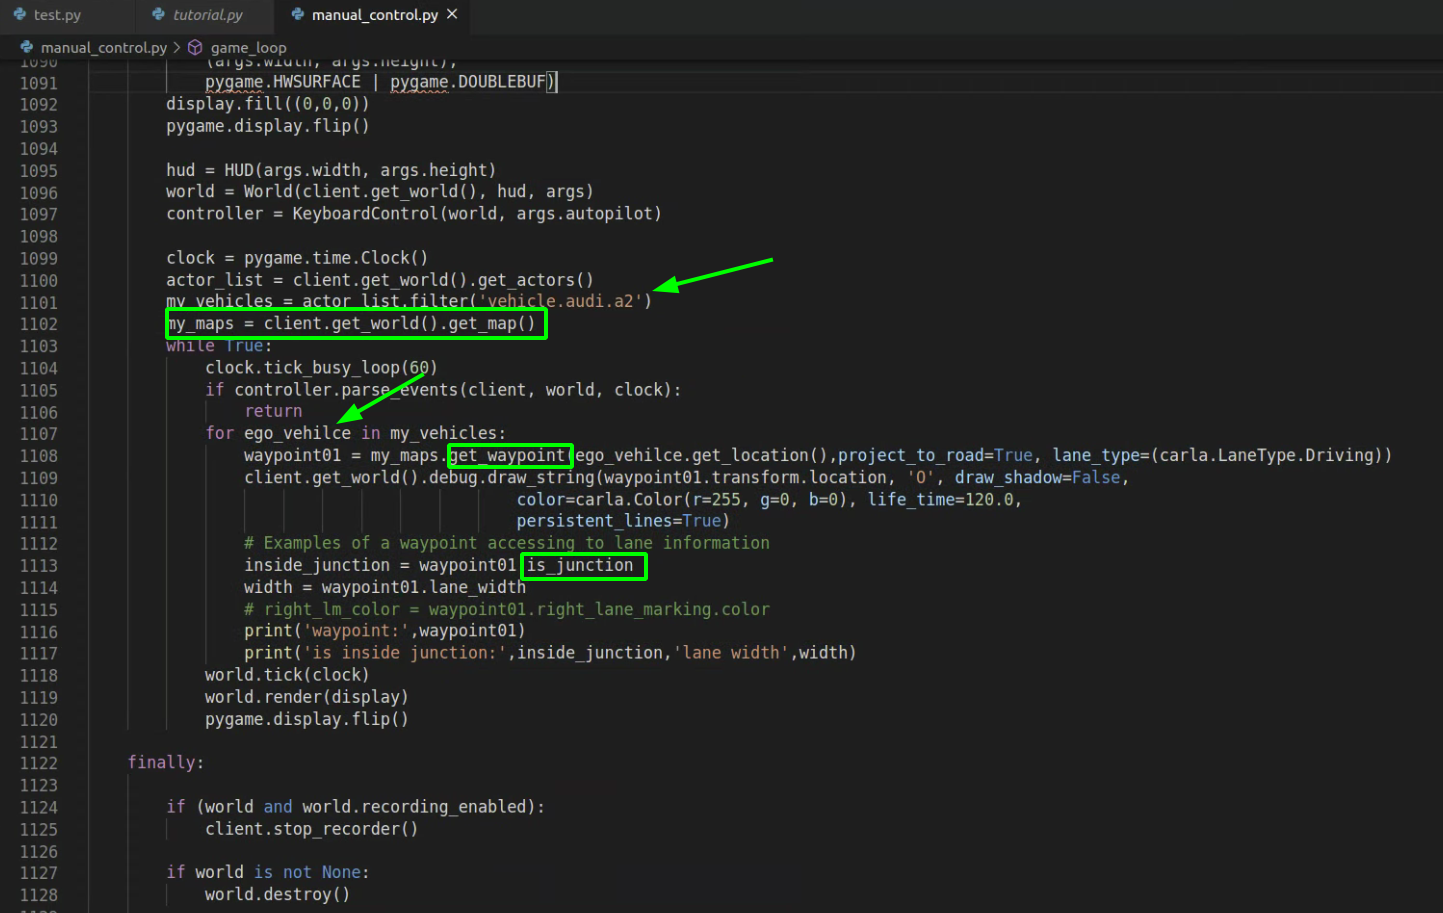Click world.destroy() call on line 1128

pyautogui.click(x=277, y=894)
